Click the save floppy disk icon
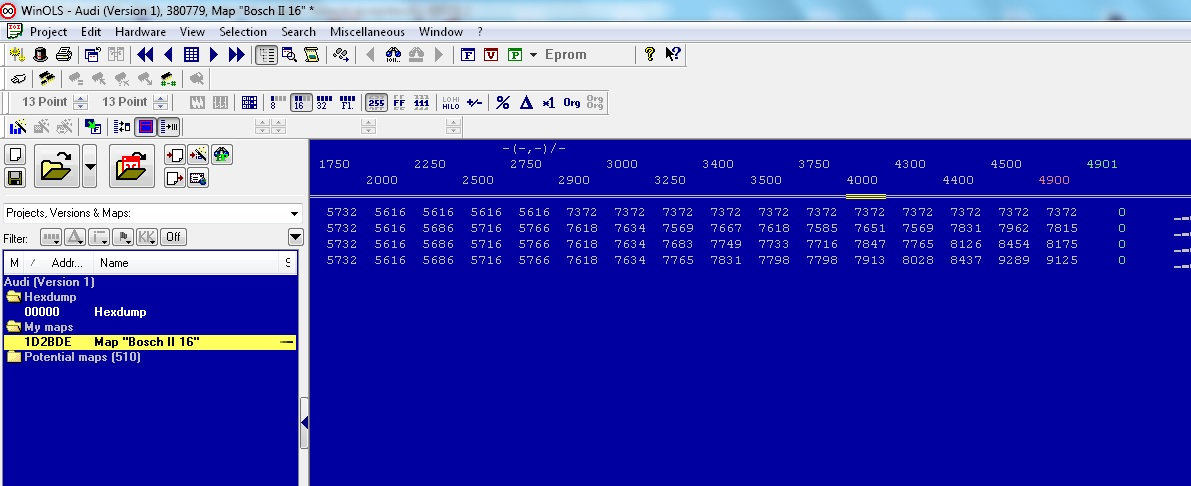Image resolution: width=1191 pixels, height=486 pixels. tap(15, 178)
